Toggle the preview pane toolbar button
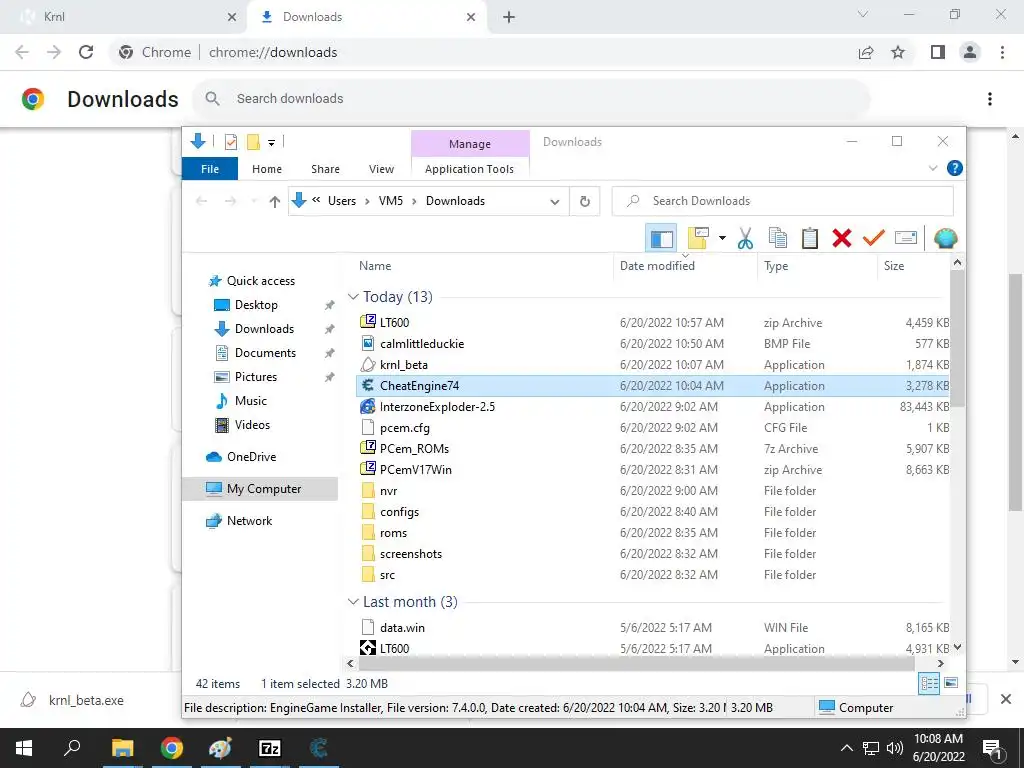The height and width of the screenshot is (768, 1024). 661,238
